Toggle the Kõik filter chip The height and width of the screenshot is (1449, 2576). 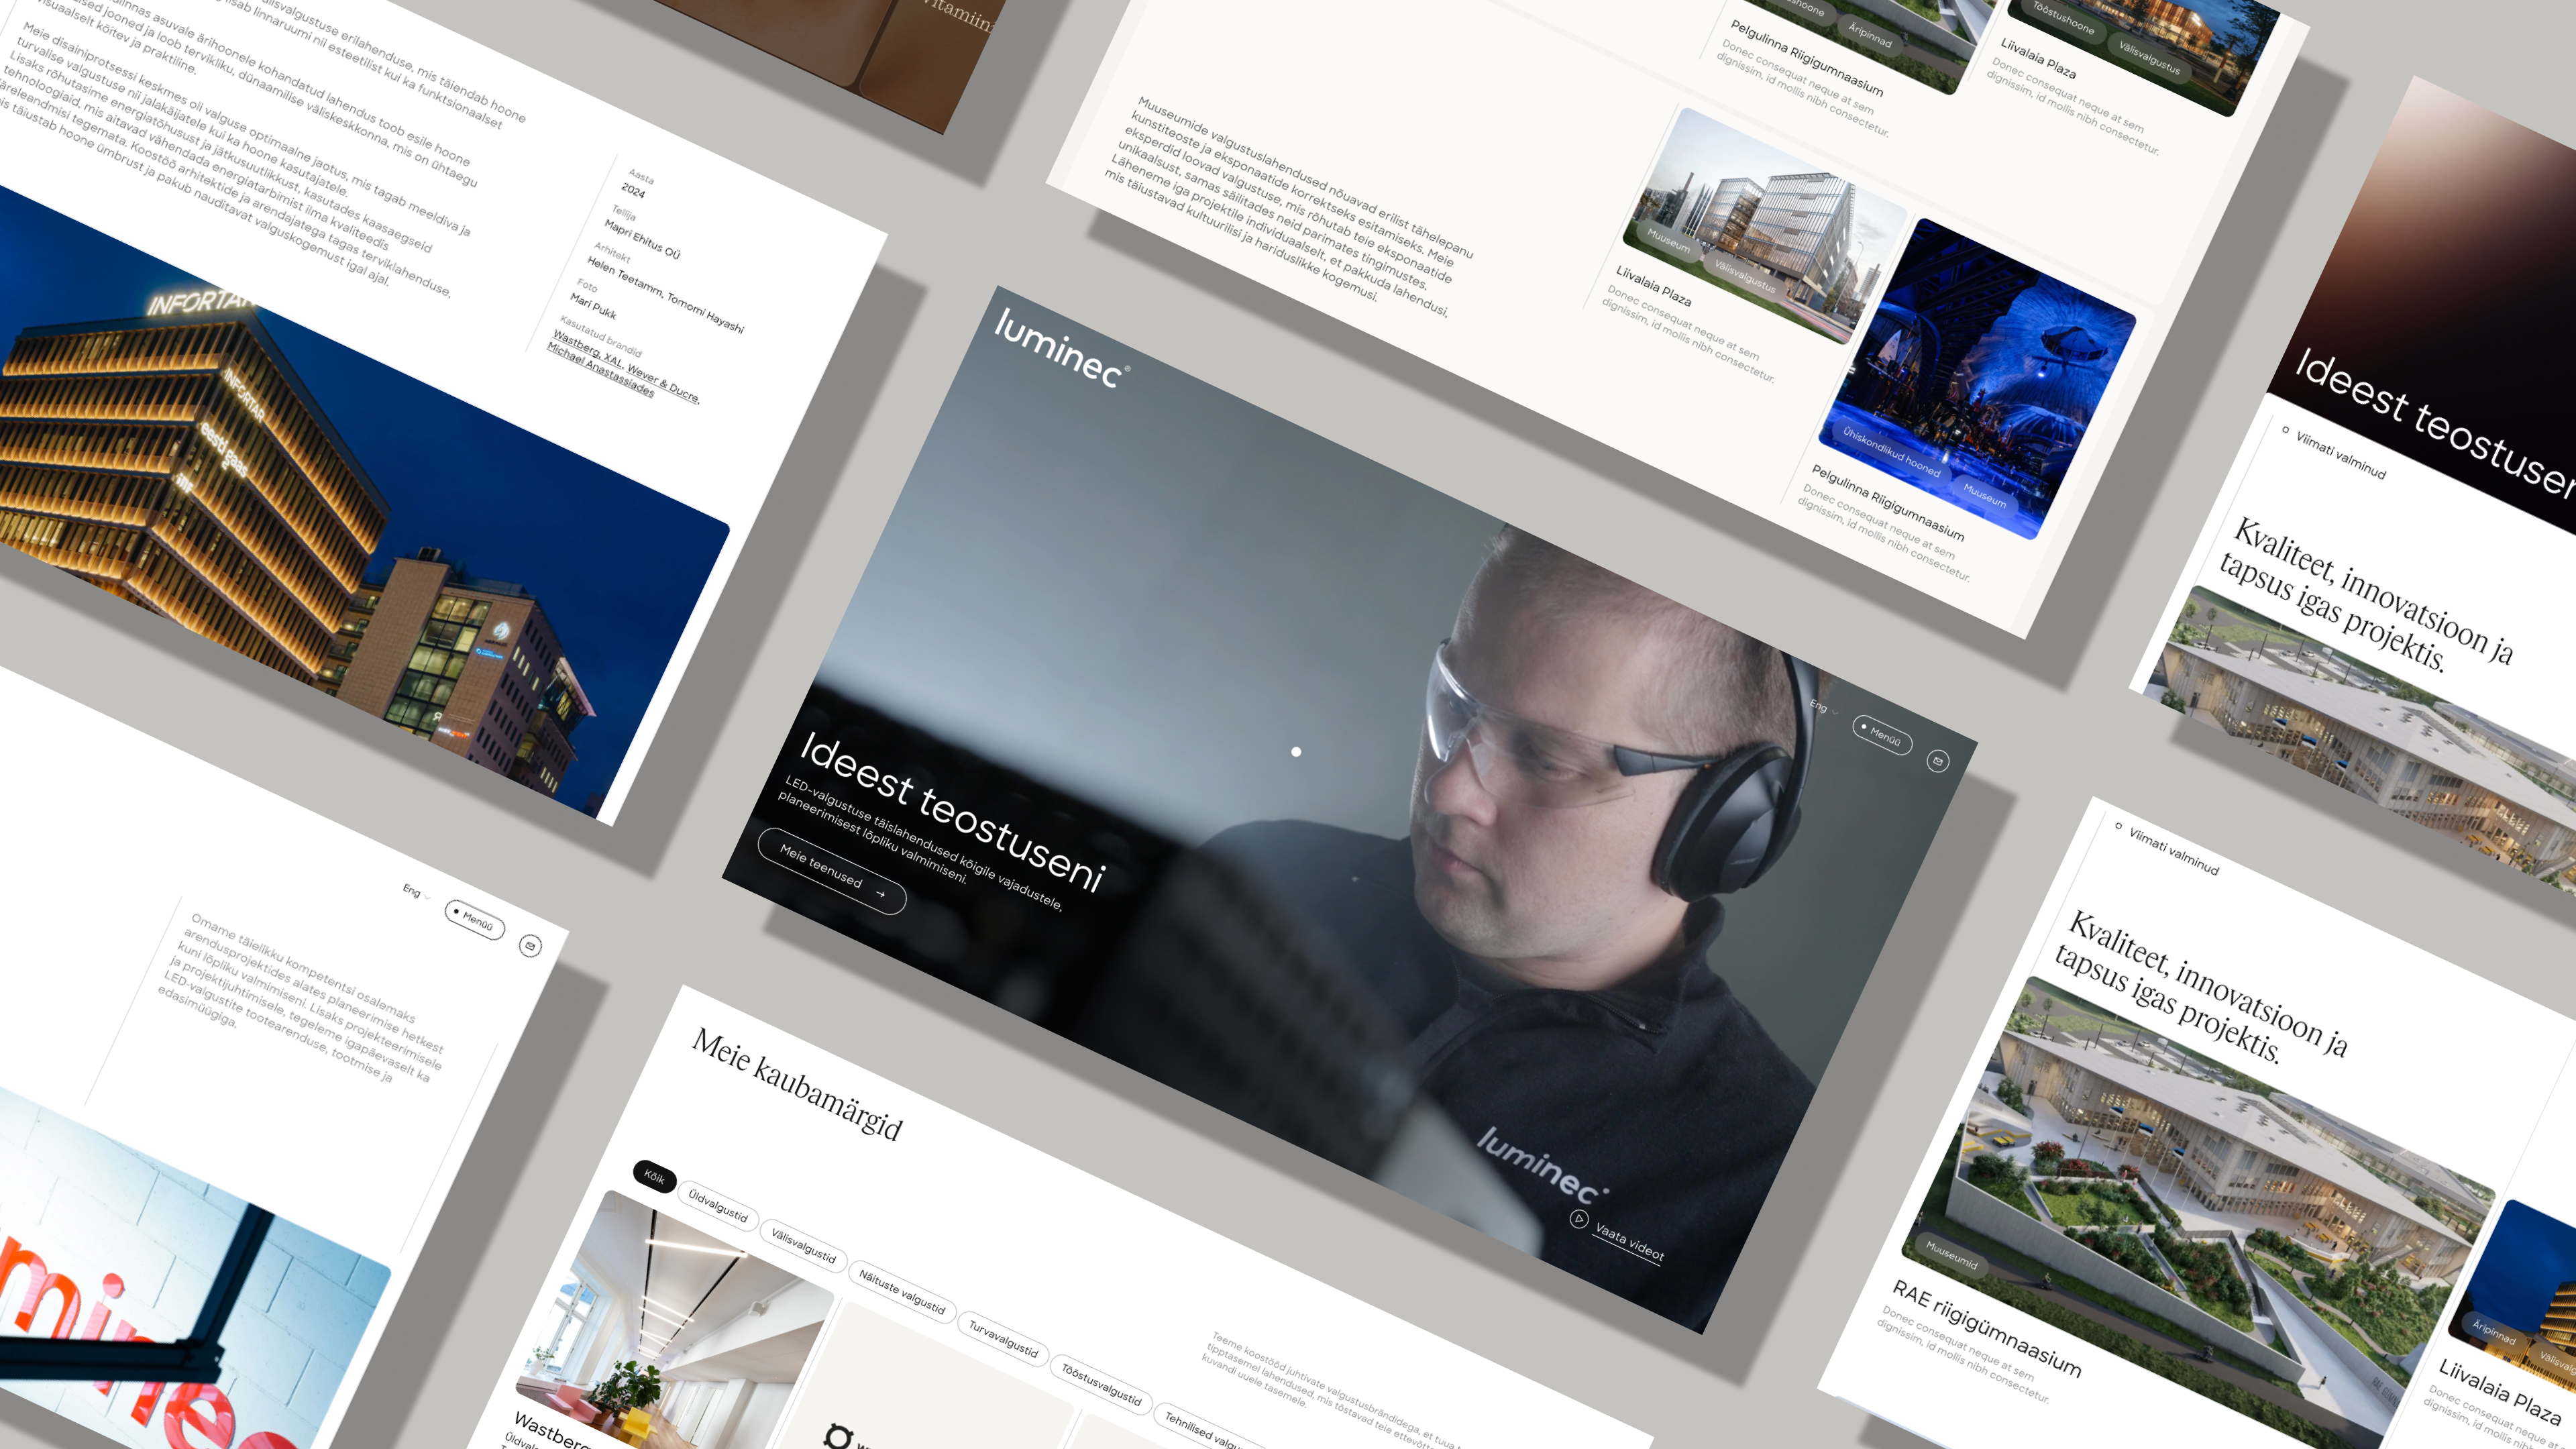tap(654, 1177)
